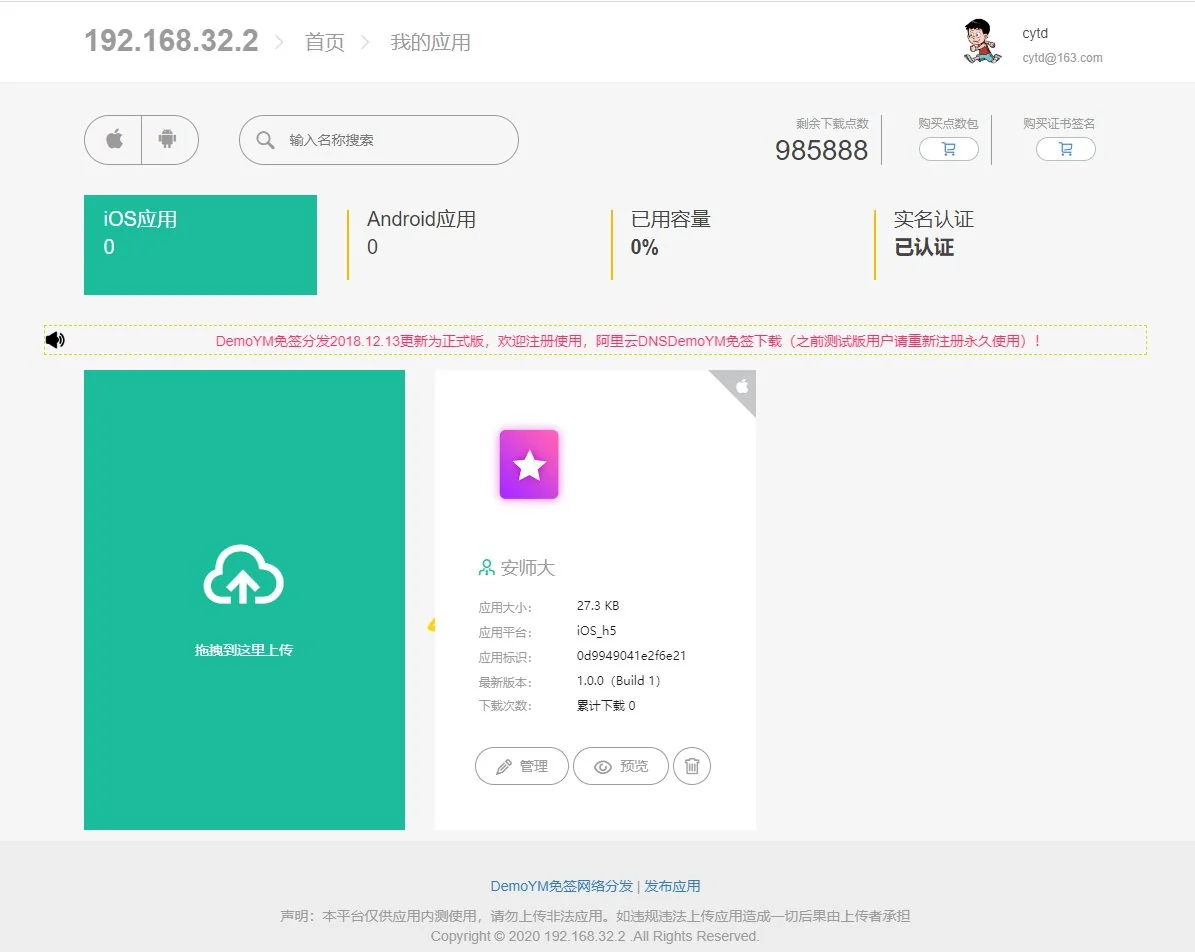Filter apps by the Android robot icon

pyautogui.click(x=168, y=140)
